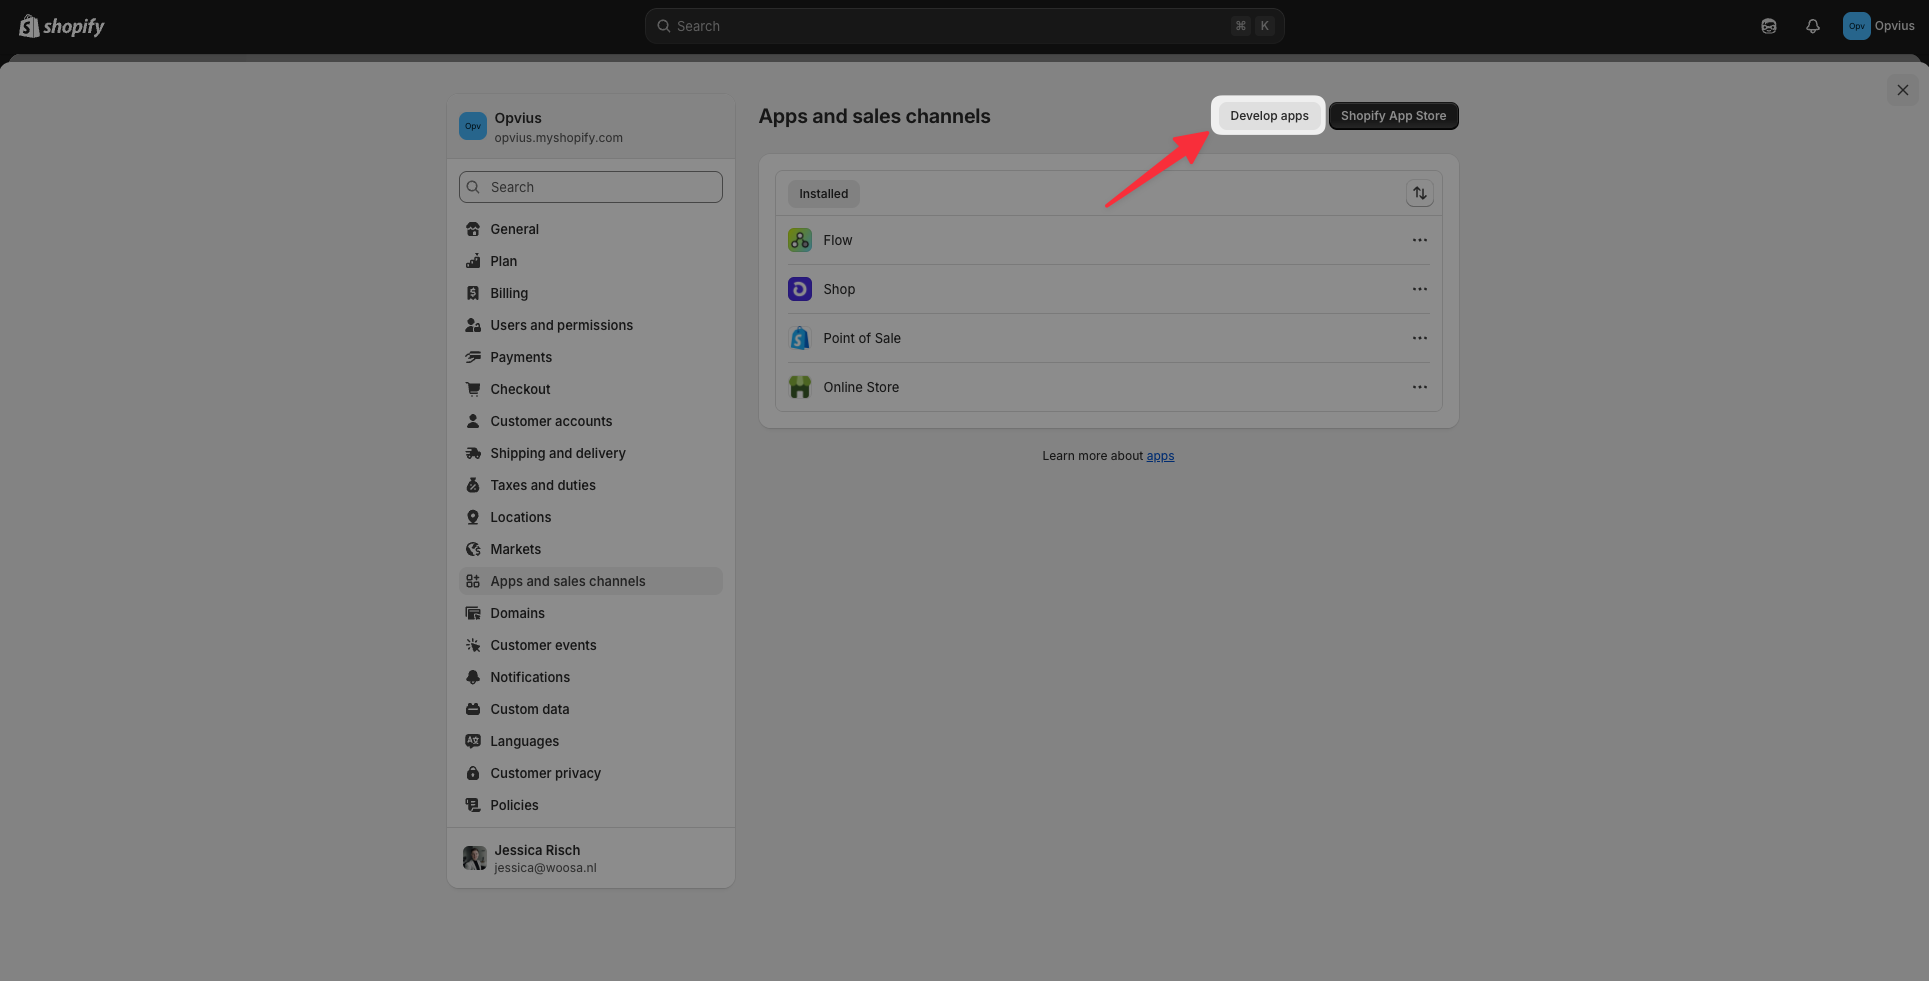Click the General store icon in the sidebar

tap(473, 229)
